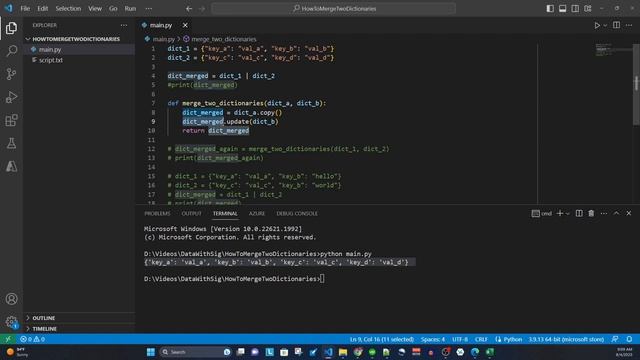Open the Source Control view
Screen dimensions: 640x360
11,74
